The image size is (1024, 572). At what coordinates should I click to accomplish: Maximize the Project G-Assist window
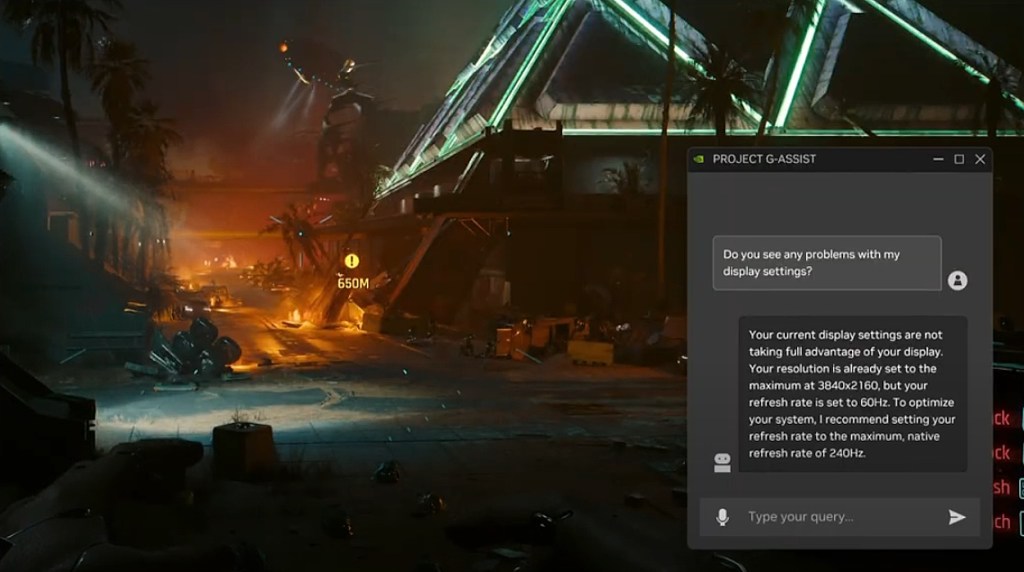click(x=959, y=159)
